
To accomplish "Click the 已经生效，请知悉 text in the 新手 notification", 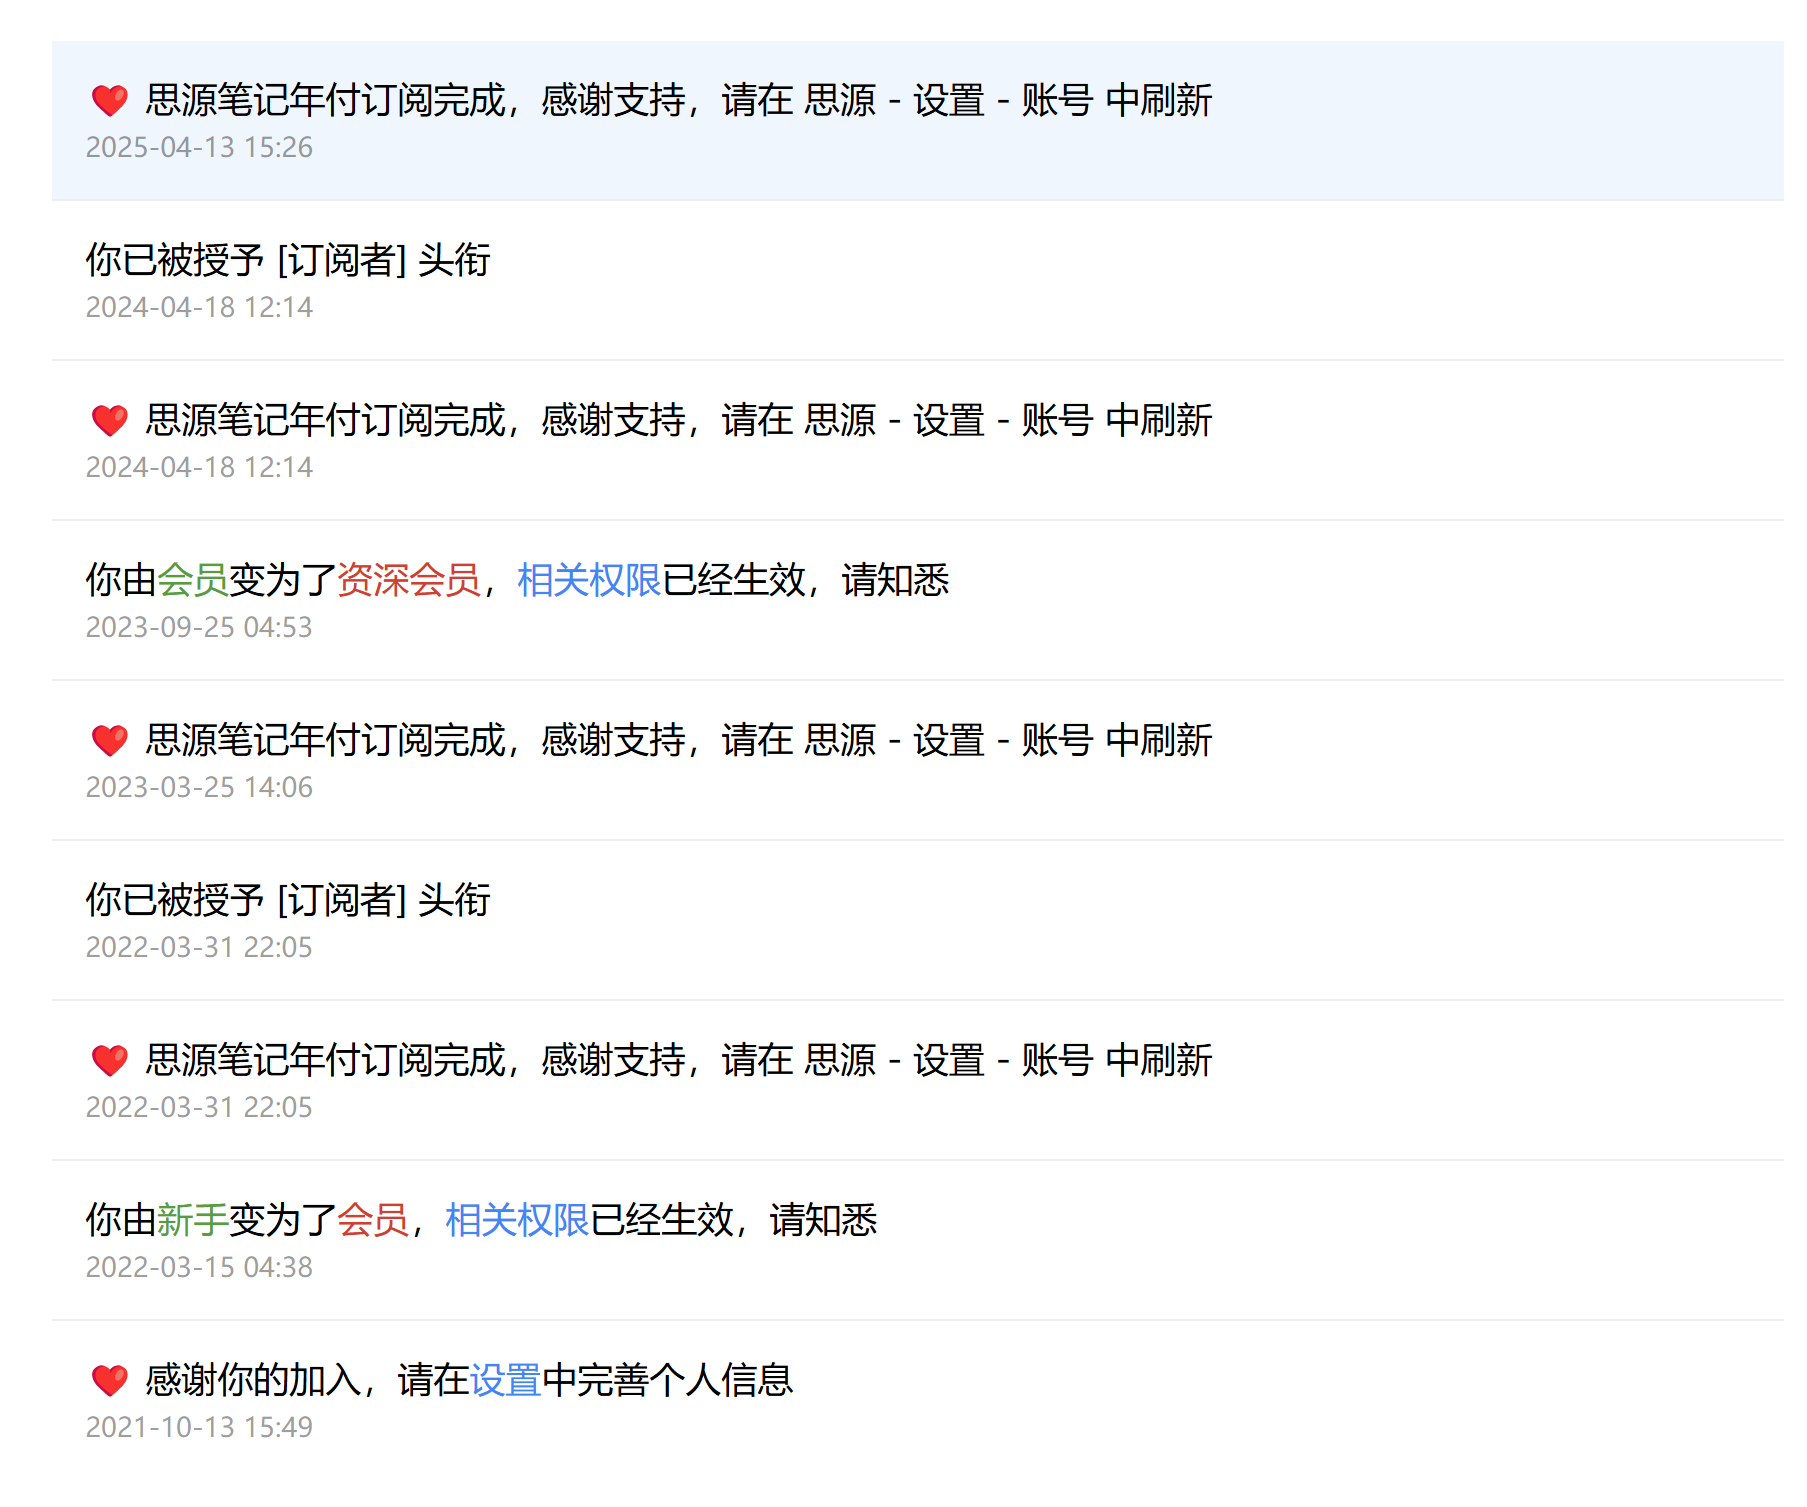I will point(733,1220).
